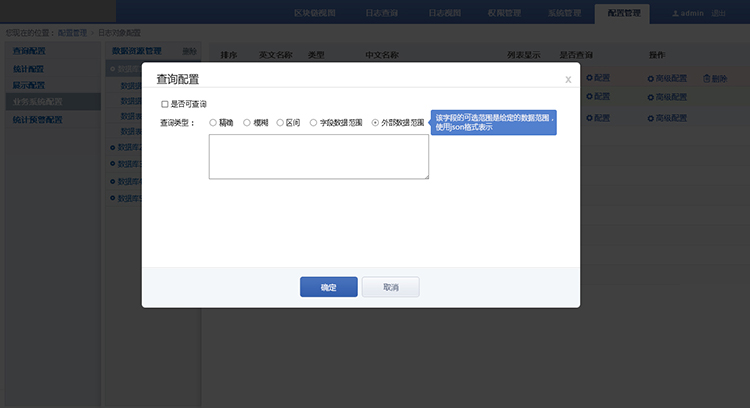The image size is (750, 408).
Task: Tick the 是否可查询 checkbox
Action: point(165,104)
